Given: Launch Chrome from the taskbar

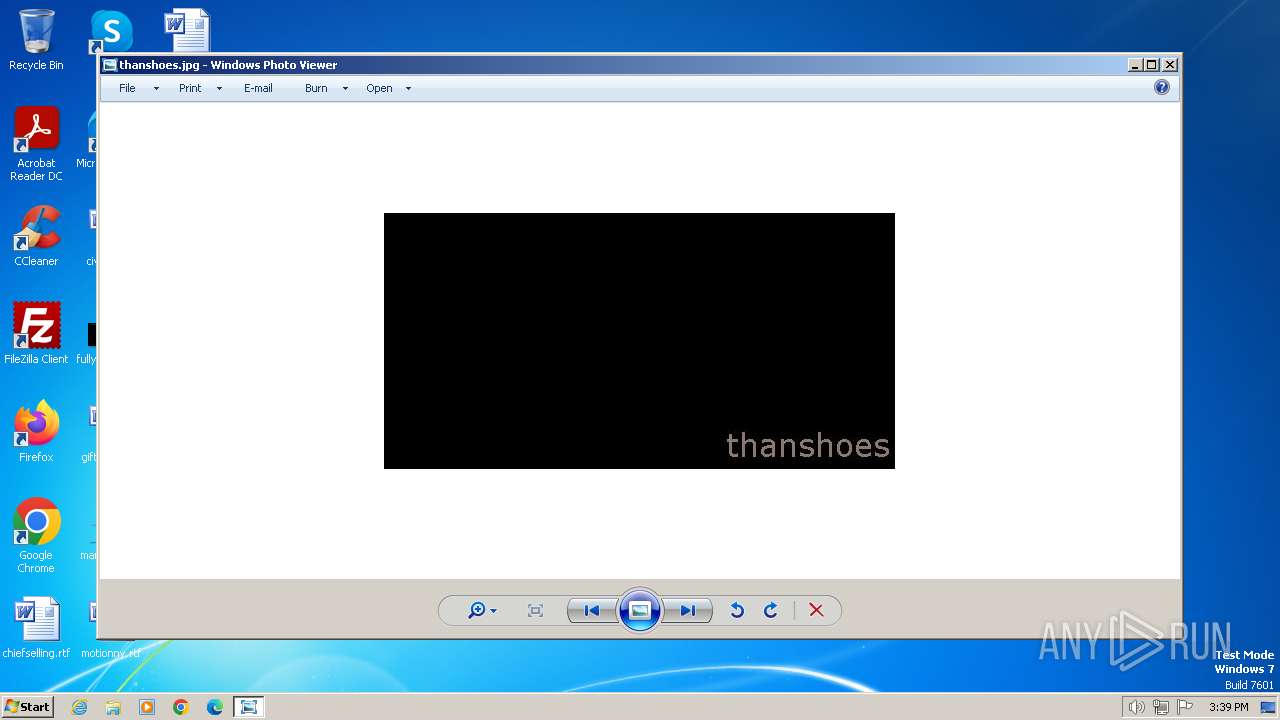Looking at the screenshot, I should 181,707.
